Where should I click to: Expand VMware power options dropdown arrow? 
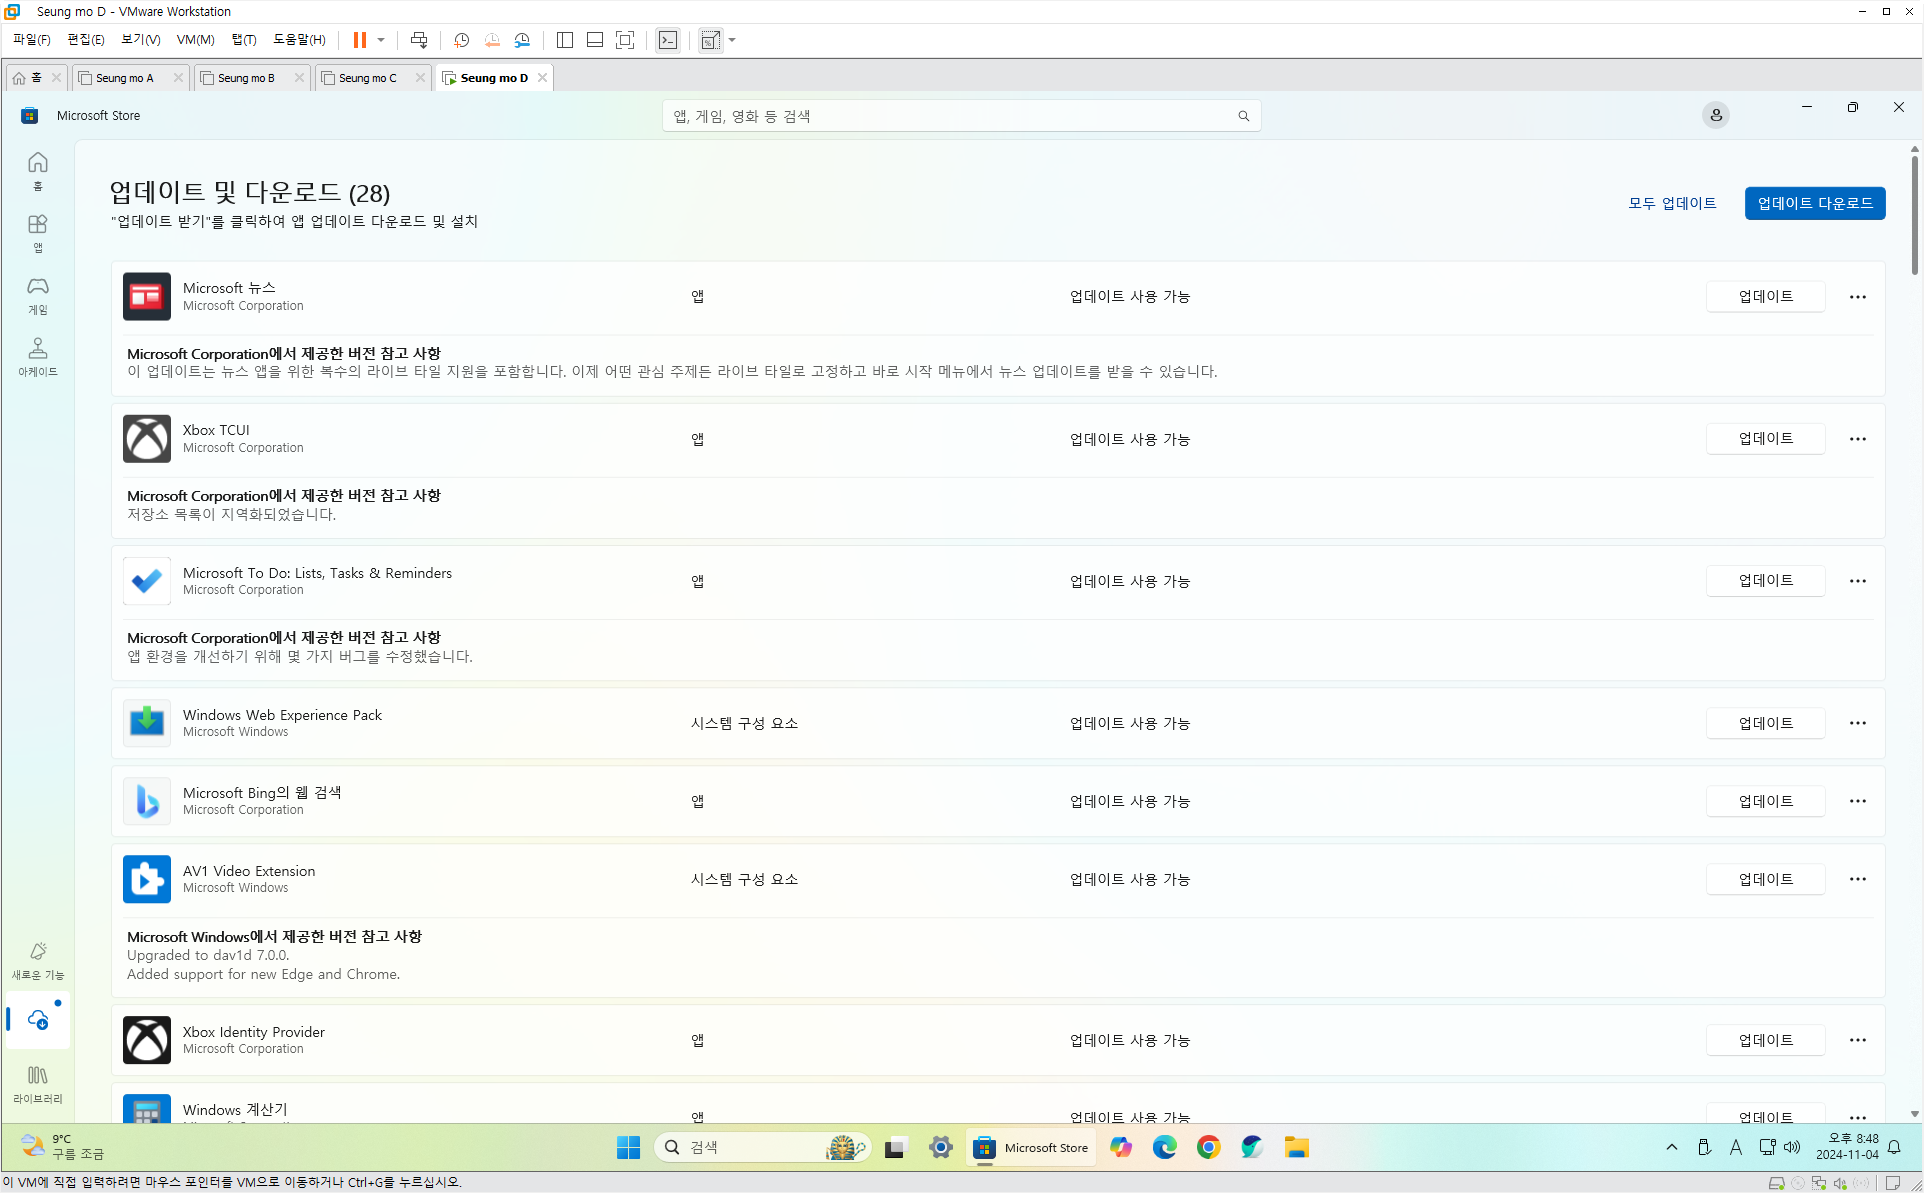point(381,40)
